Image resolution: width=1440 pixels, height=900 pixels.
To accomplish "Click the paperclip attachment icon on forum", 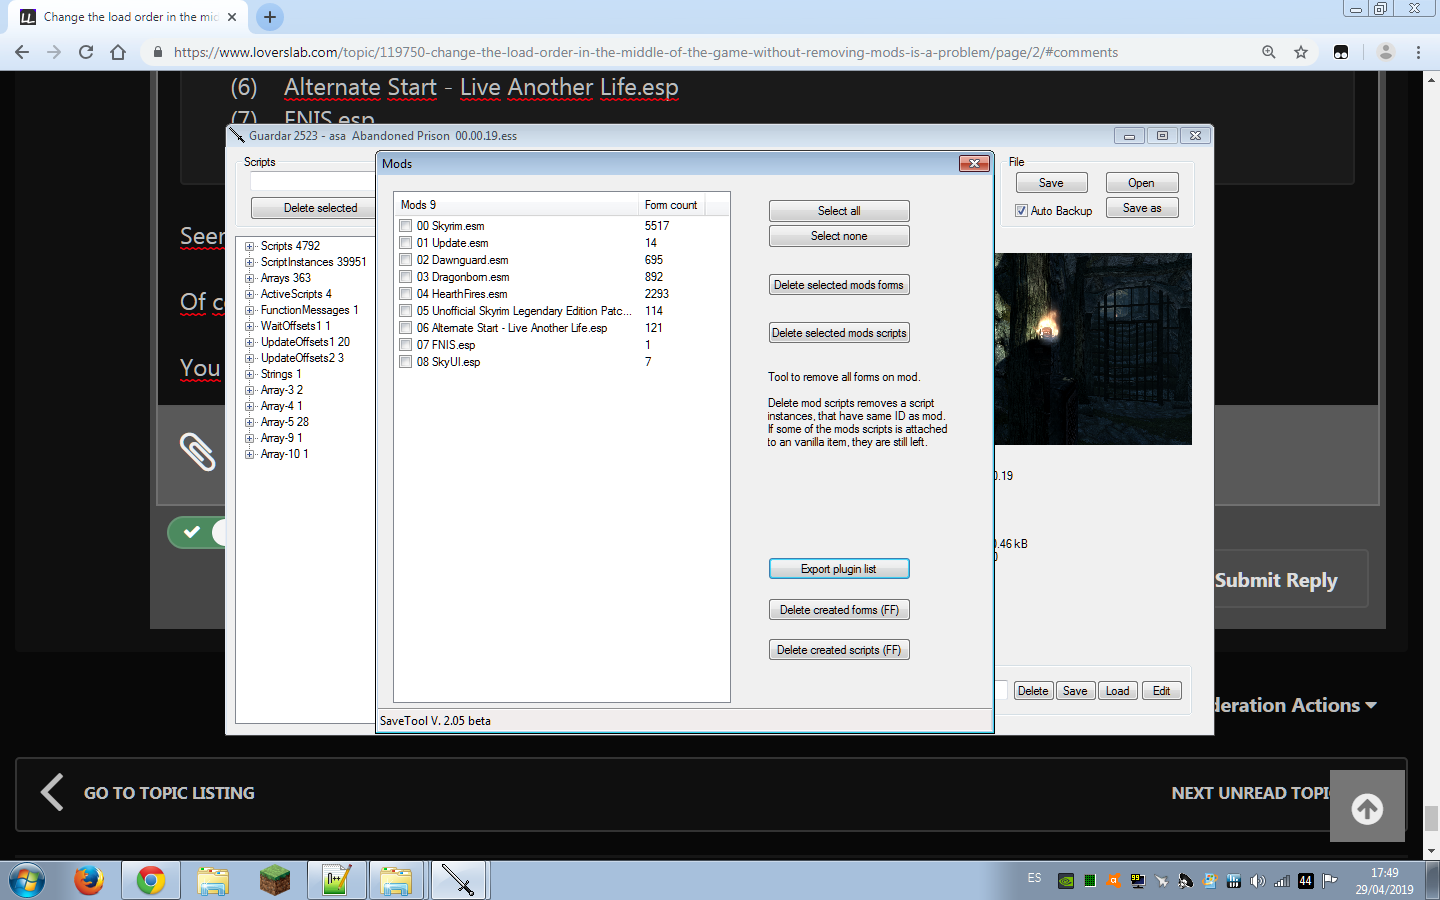I will 197,452.
